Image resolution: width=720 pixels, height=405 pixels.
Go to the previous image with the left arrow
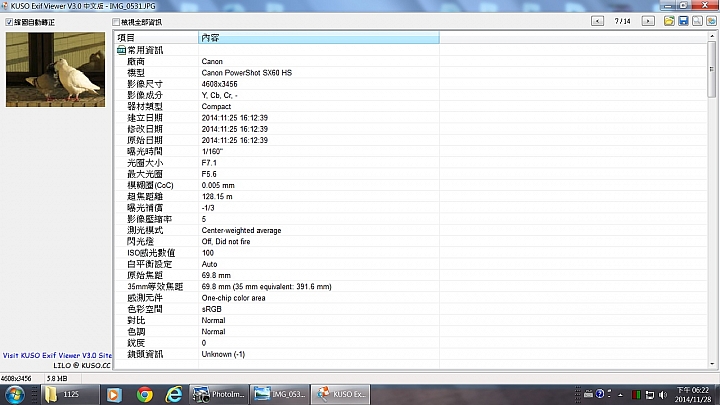597,21
